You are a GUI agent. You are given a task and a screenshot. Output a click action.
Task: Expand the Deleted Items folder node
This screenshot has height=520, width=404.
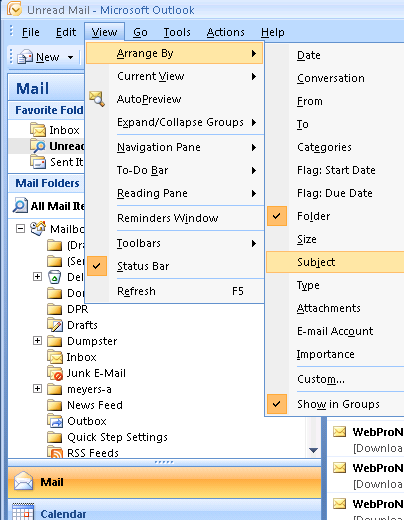pyautogui.click(x=37, y=277)
